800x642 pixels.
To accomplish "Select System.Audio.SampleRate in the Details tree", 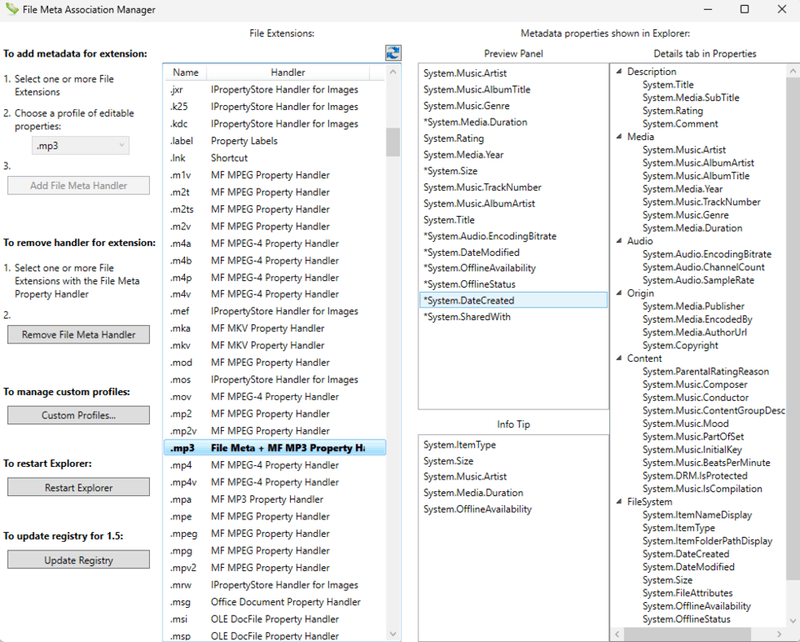I will pyautogui.click(x=699, y=281).
